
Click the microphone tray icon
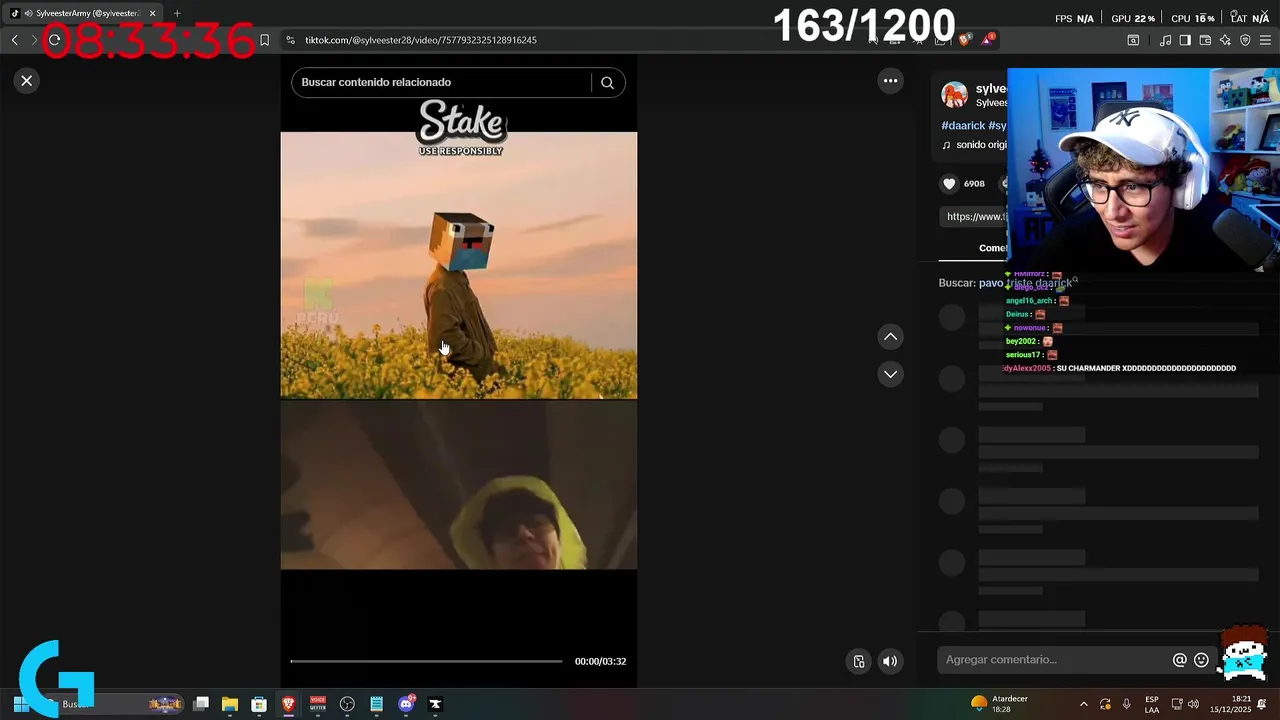pos(1127,704)
